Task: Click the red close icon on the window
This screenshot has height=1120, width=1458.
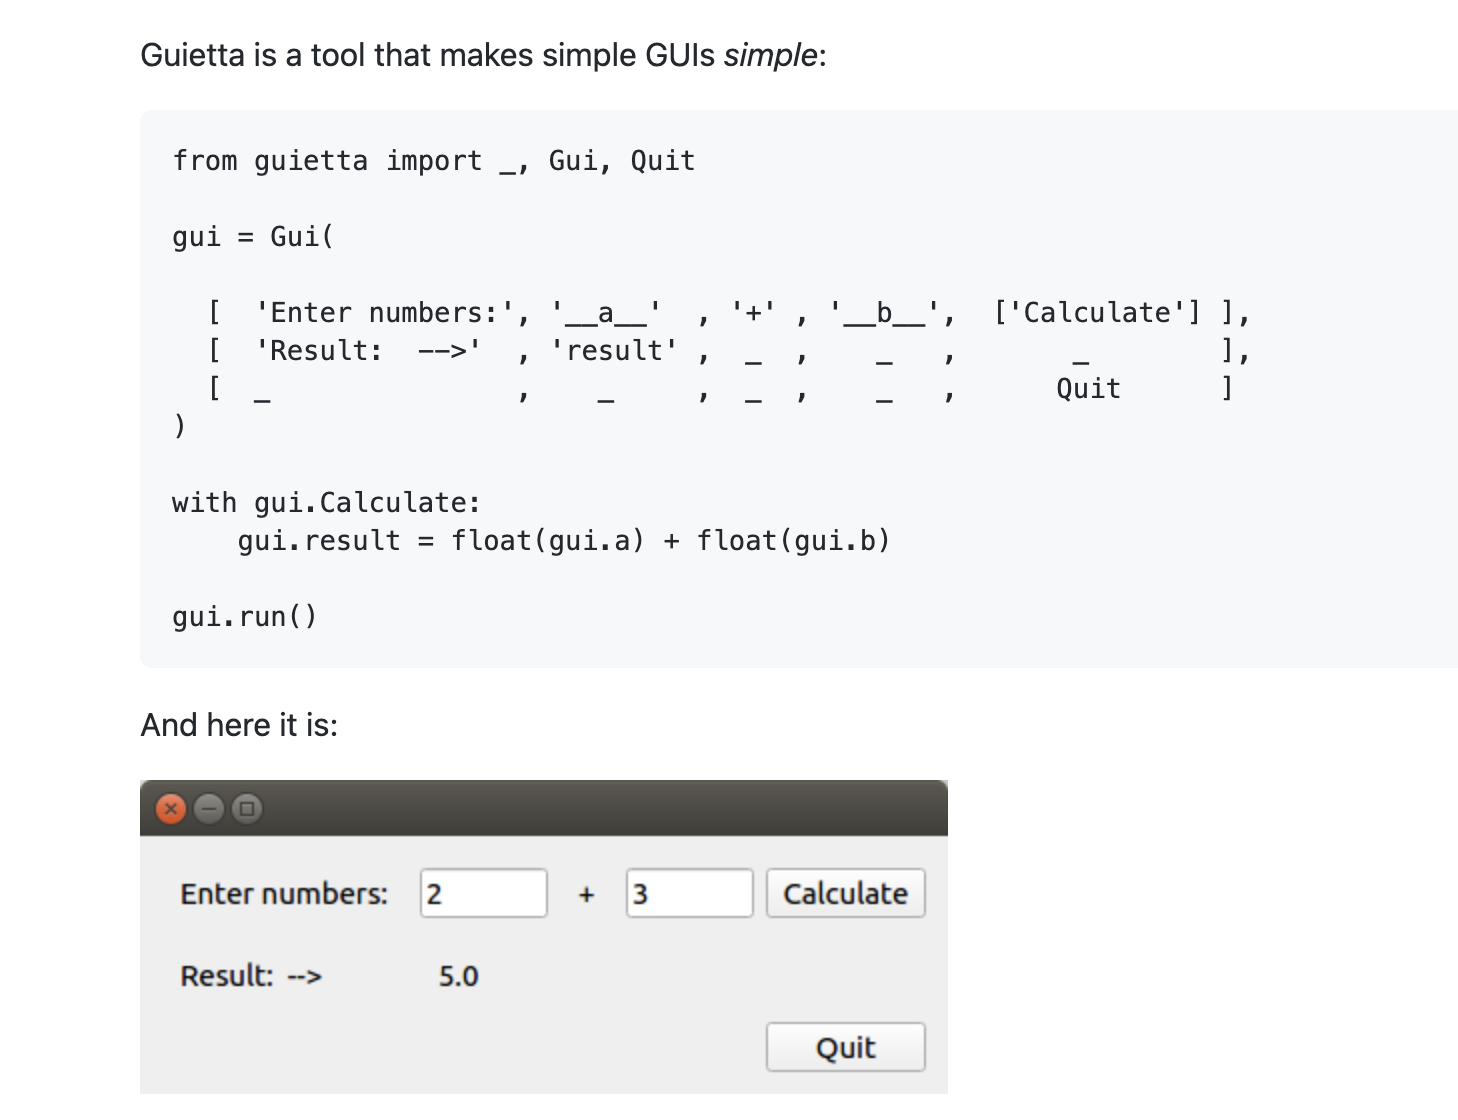Action: [170, 810]
